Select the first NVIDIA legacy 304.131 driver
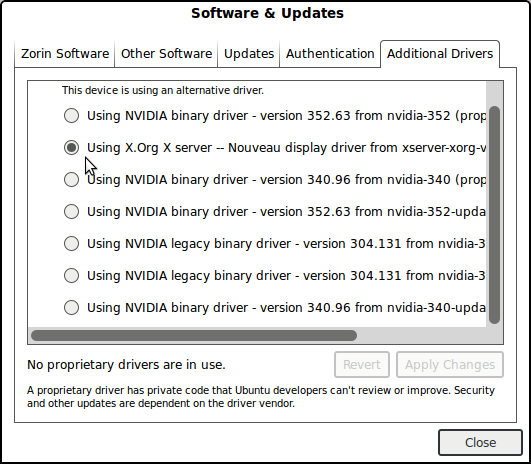The height and width of the screenshot is (464, 531). click(x=71, y=244)
